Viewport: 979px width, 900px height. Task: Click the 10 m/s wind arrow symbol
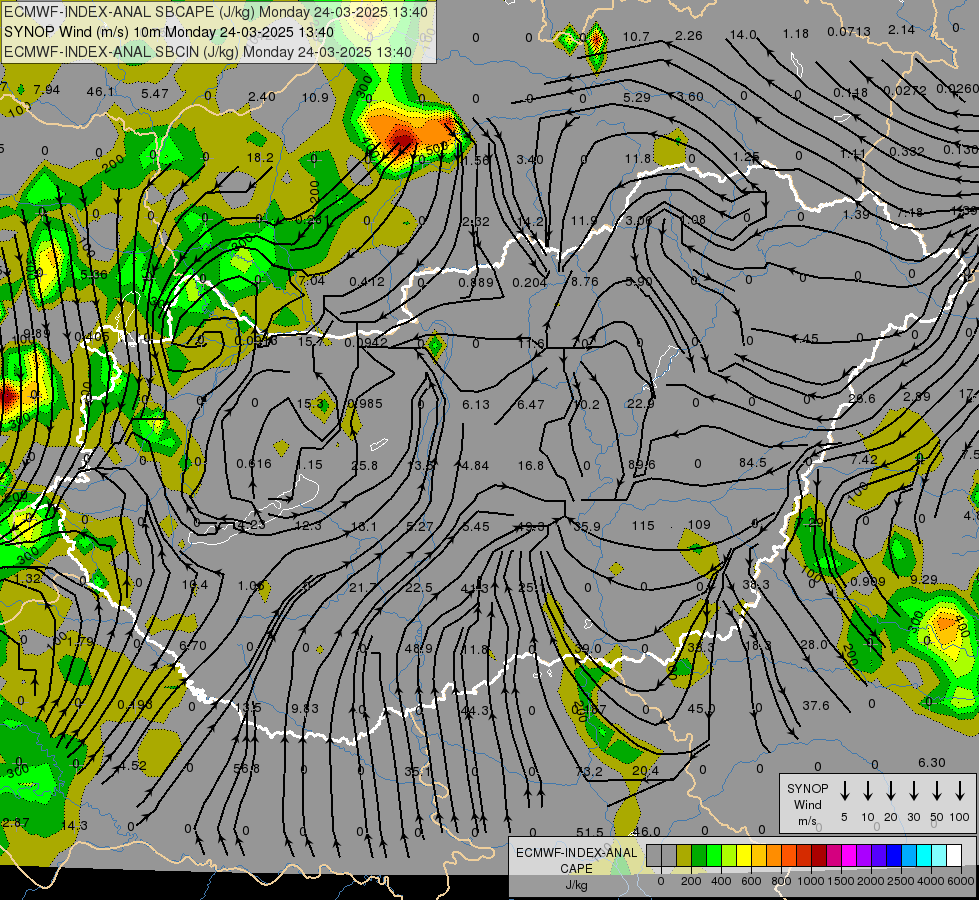tap(868, 791)
